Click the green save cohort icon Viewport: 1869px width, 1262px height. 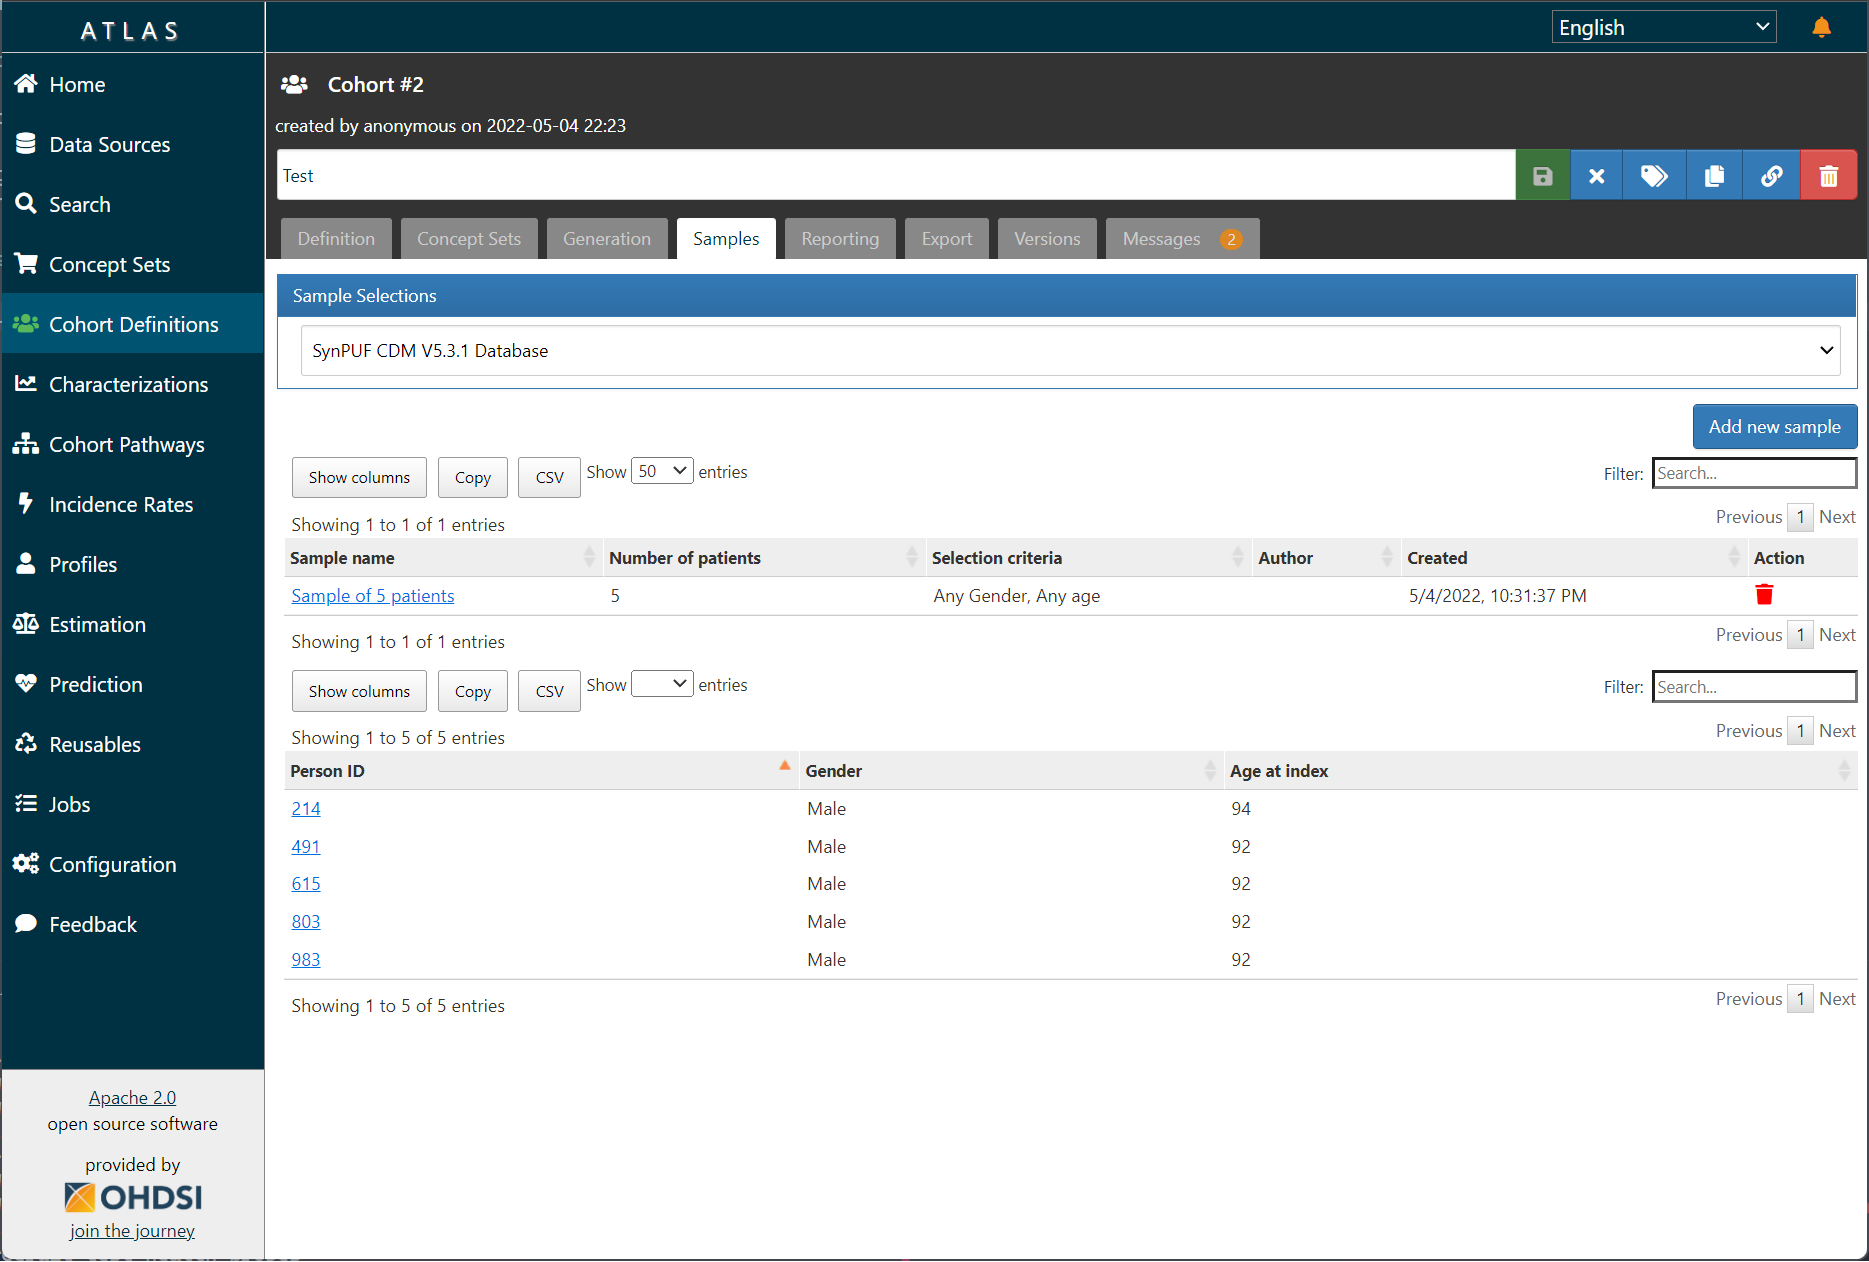(1542, 176)
